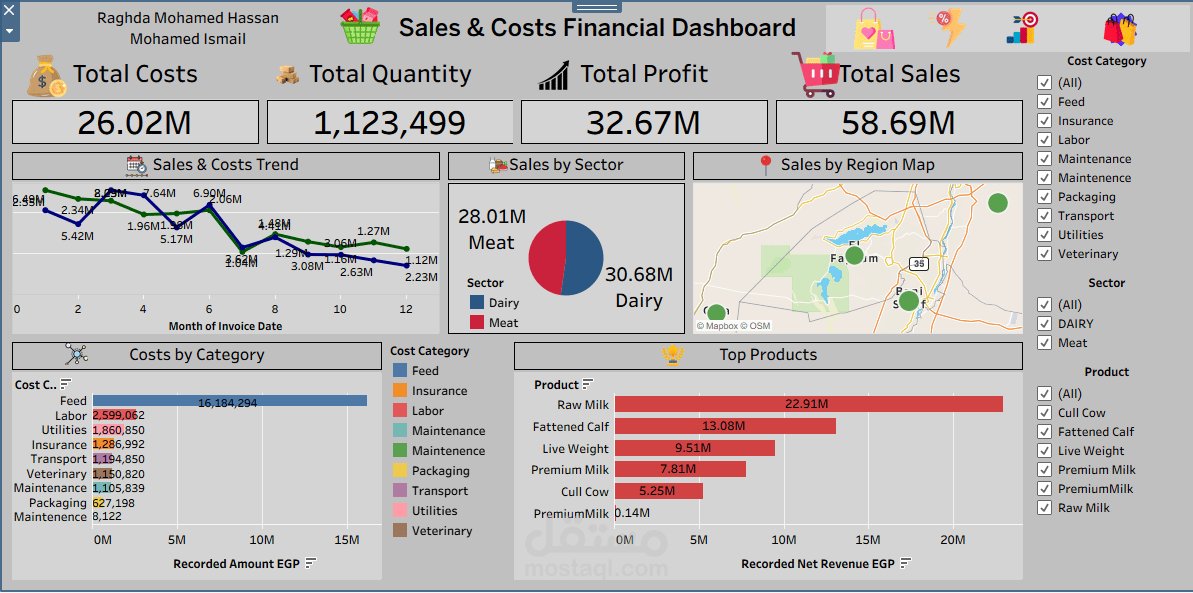The height and width of the screenshot is (593, 1193).
Task: Click the red Meat slice of the pie chart
Action: (547, 257)
